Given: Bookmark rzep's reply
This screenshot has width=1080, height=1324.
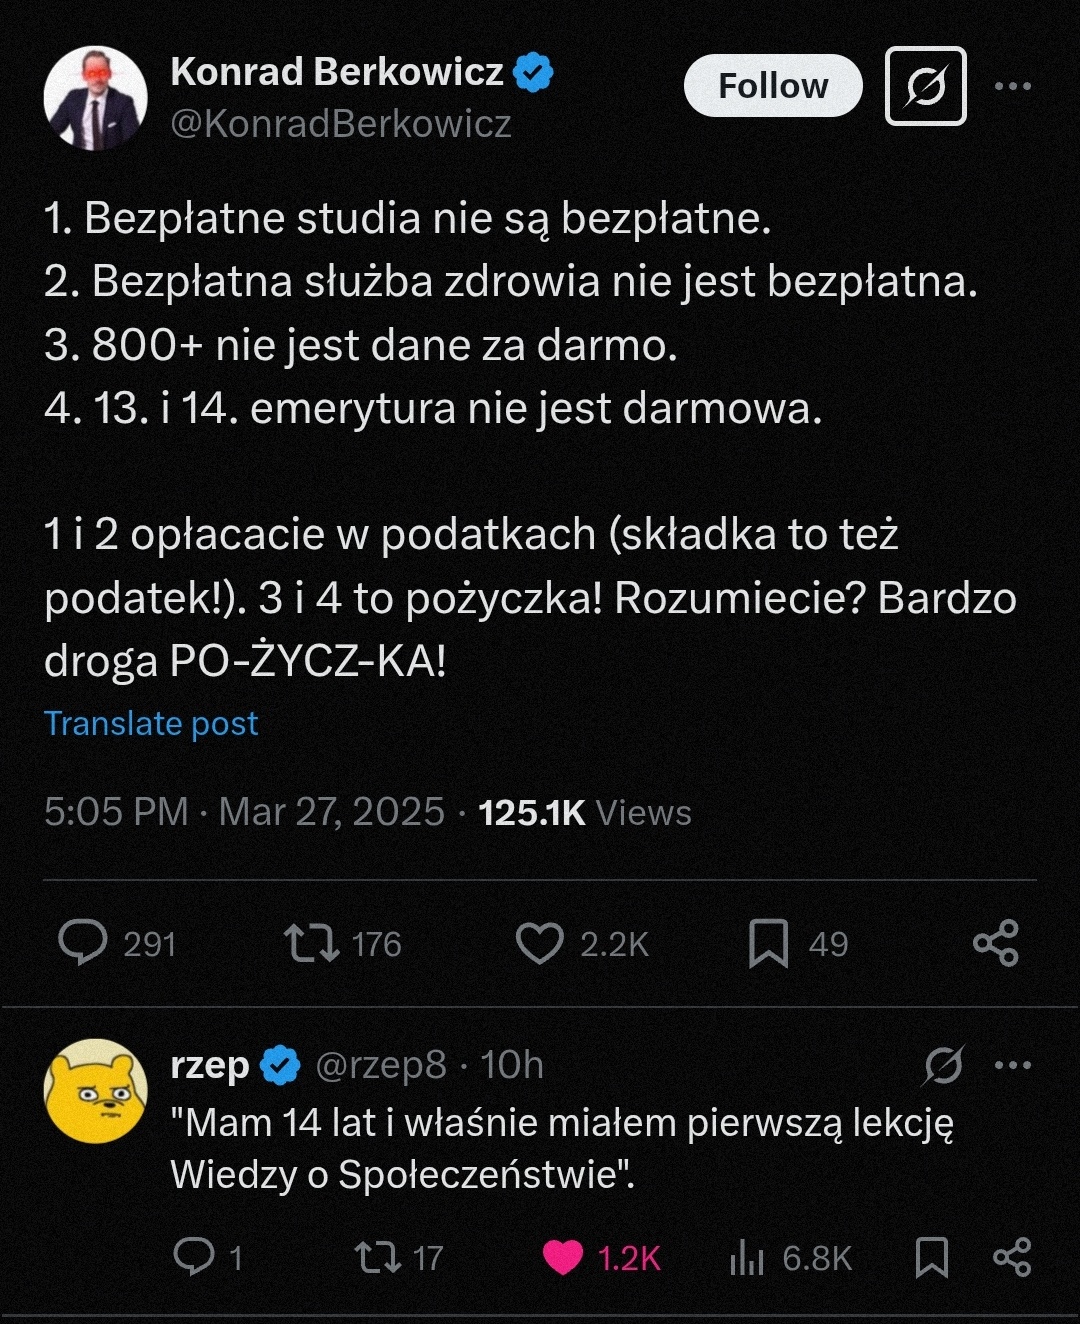Looking at the screenshot, I should click(x=932, y=1257).
